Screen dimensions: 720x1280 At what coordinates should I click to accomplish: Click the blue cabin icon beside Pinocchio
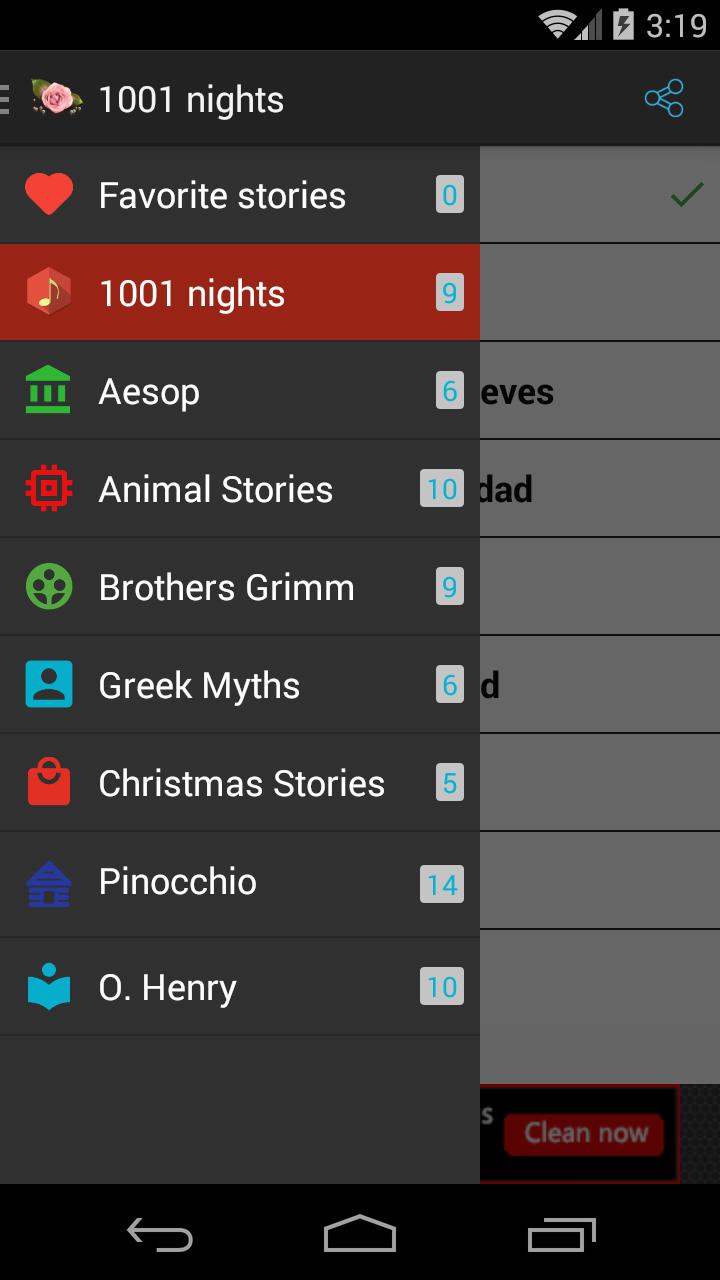click(48, 883)
